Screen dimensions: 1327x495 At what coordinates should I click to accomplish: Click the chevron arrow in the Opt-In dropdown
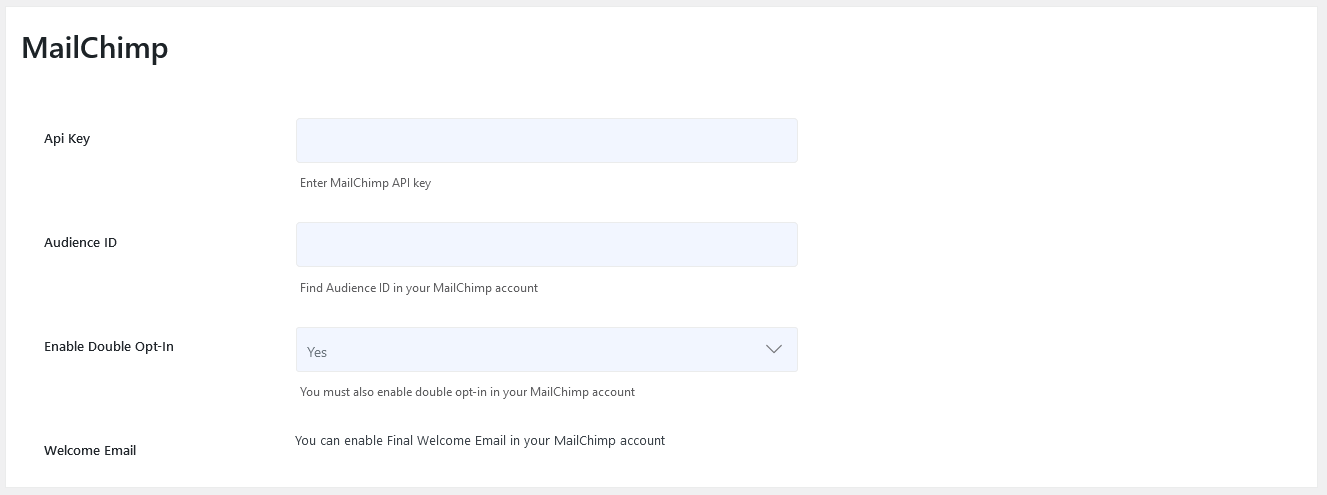pos(773,349)
